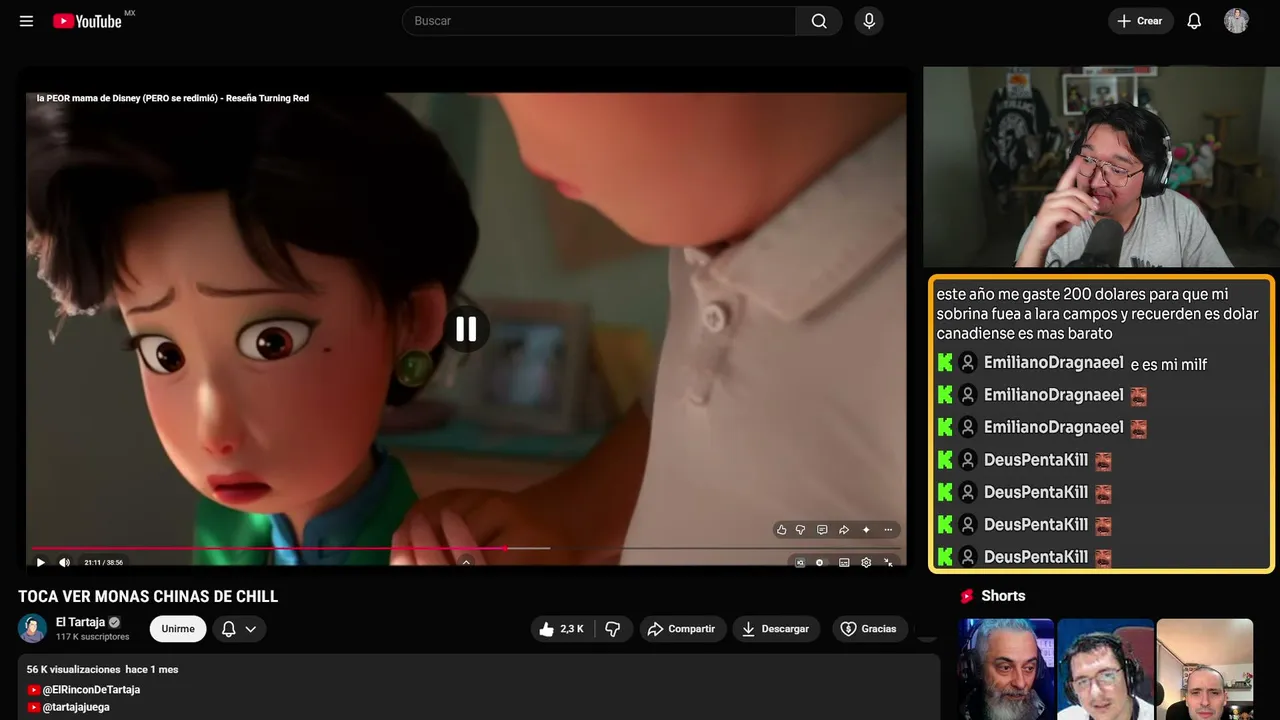Click the large pause overlay in the video
Image resolution: width=1280 pixels, height=720 pixels.
point(466,329)
